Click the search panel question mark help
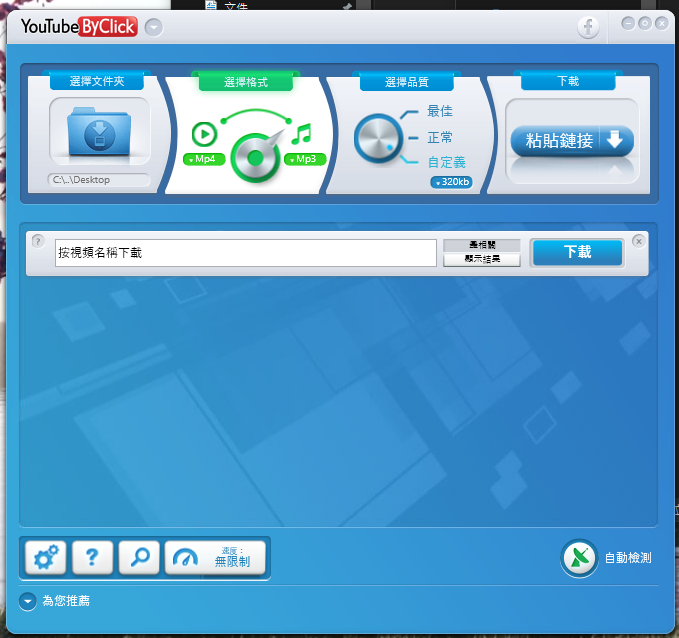This screenshot has width=679, height=638. point(38,241)
